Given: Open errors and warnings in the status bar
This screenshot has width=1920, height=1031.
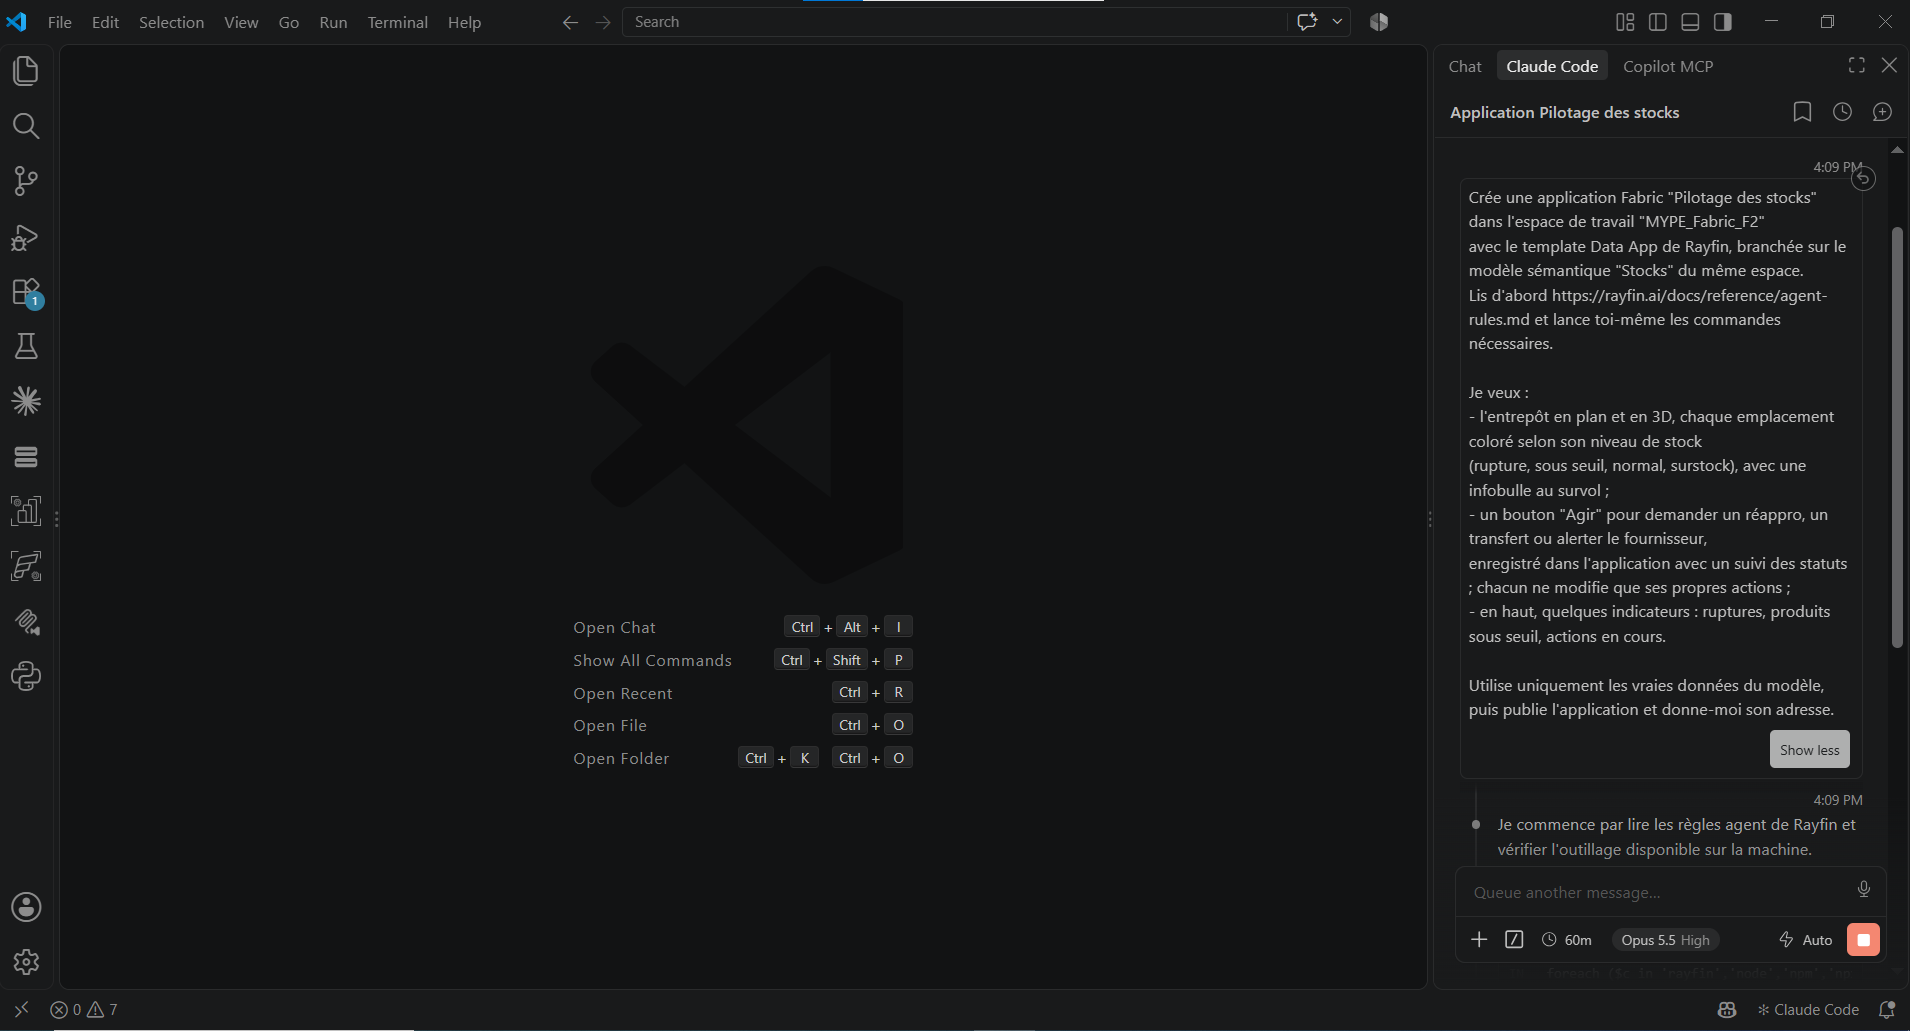Looking at the screenshot, I should click(x=84, y=1010).
